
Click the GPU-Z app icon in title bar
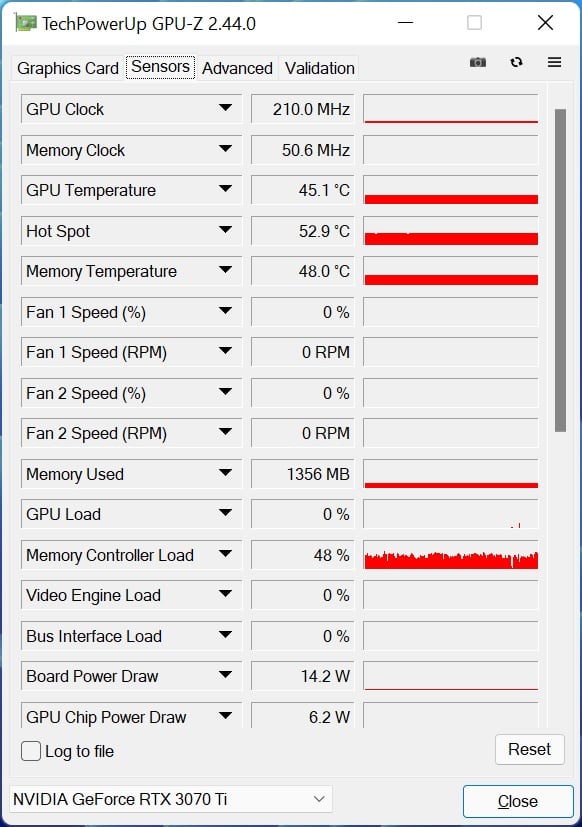tap(25, 23)
